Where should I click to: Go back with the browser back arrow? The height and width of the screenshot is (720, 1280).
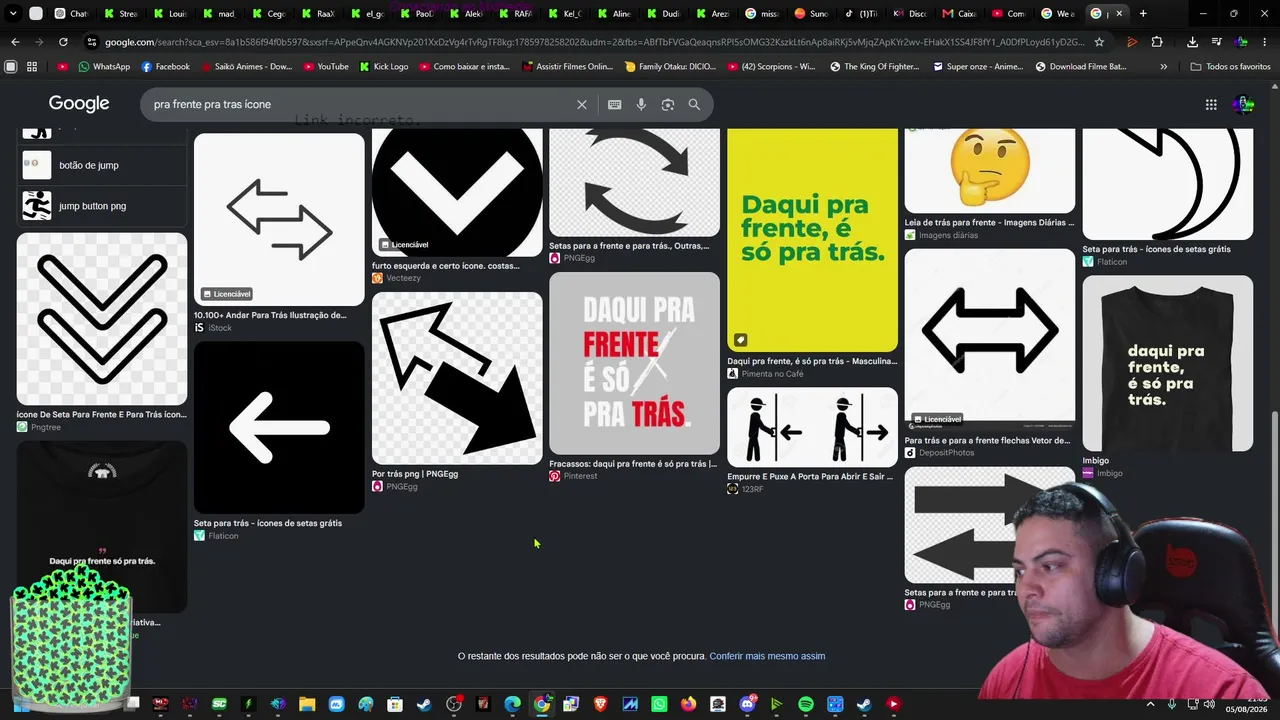coord(15,42)
